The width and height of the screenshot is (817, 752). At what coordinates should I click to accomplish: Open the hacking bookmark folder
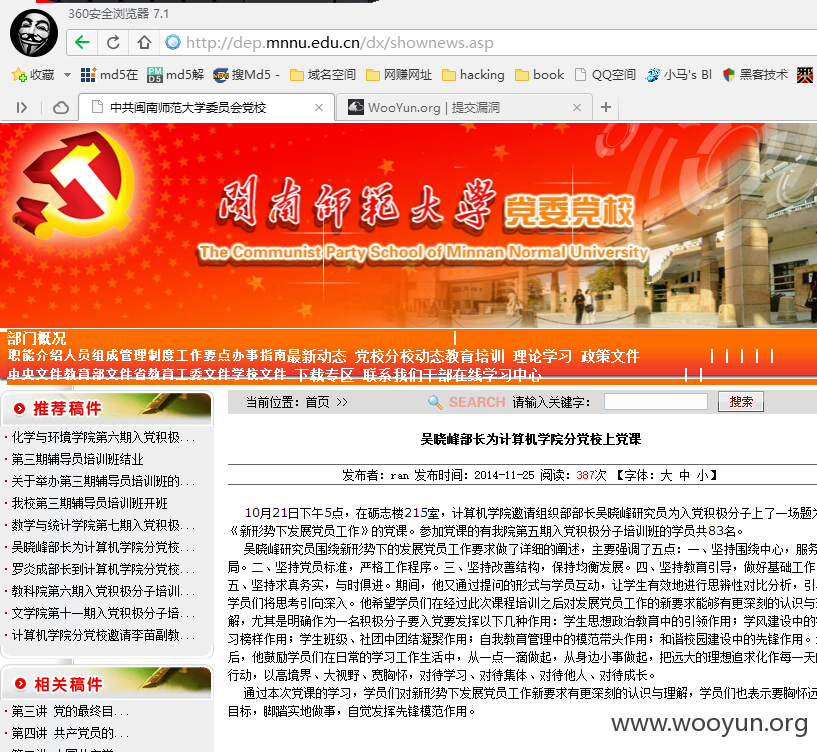click(473, 75)
